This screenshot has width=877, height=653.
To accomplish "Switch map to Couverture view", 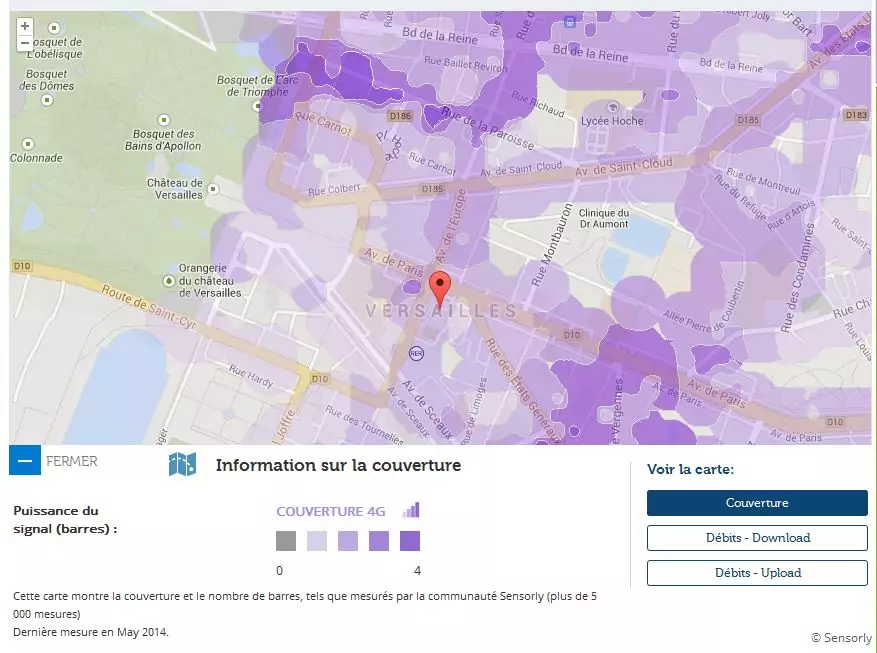I will 756,503.
